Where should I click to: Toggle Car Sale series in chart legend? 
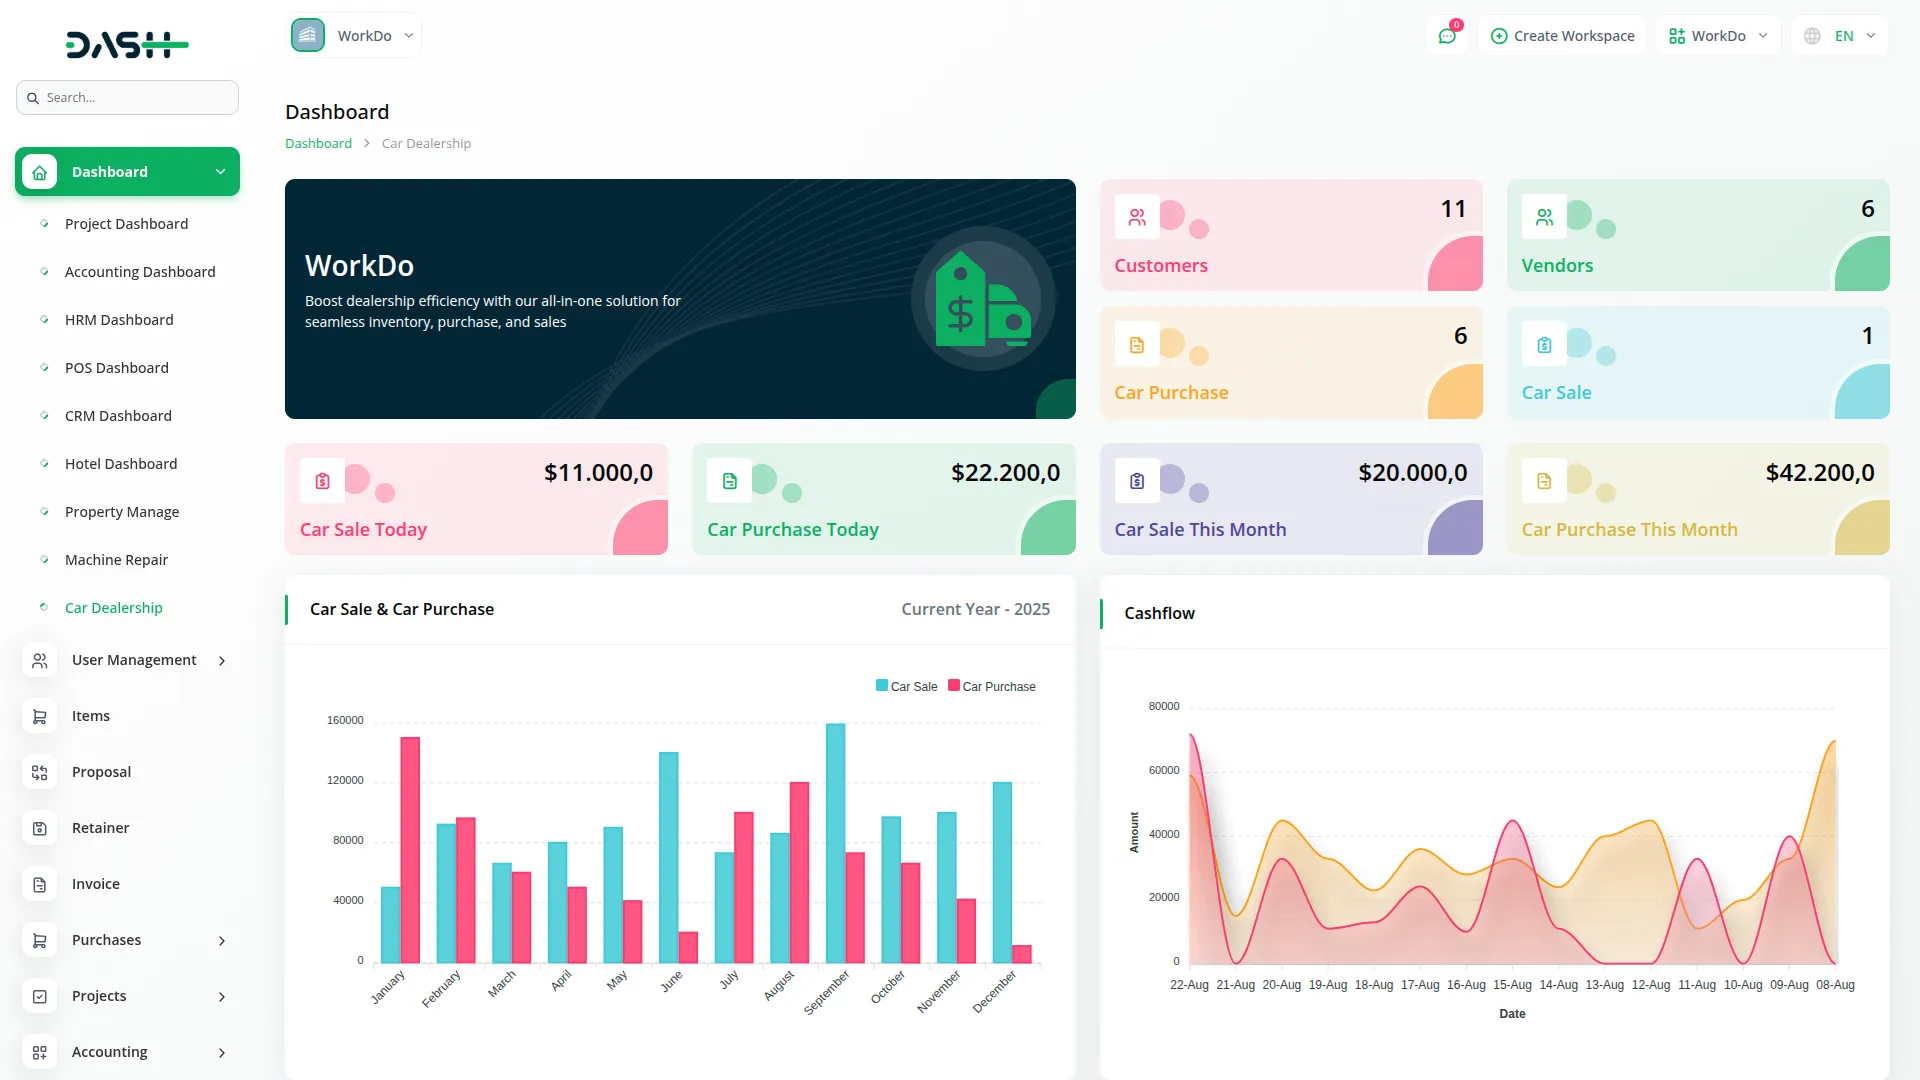click(906, 686)
